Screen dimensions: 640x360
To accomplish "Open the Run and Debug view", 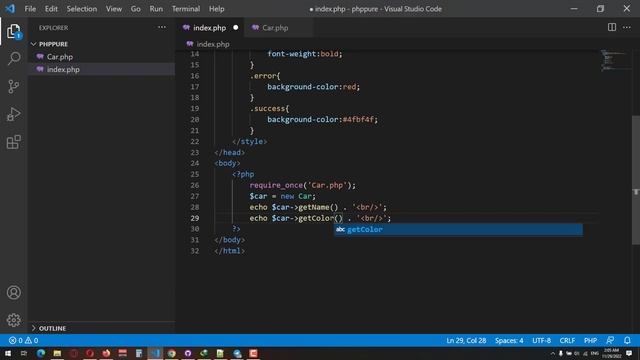I will (13, 114).
